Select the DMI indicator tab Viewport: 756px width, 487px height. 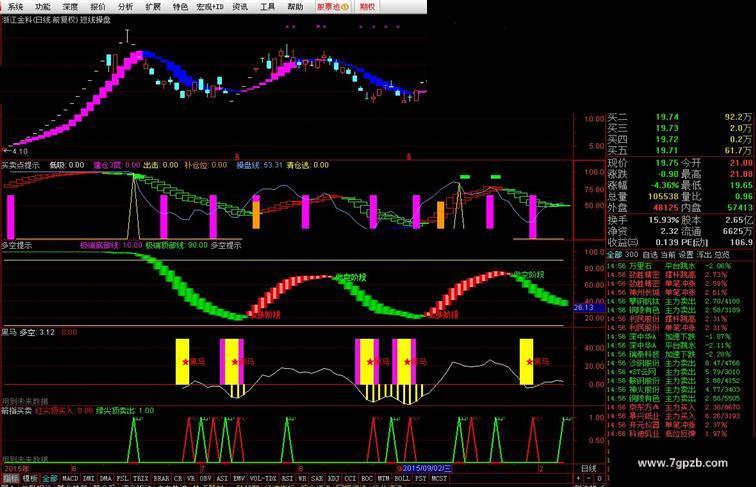(88, 479)
